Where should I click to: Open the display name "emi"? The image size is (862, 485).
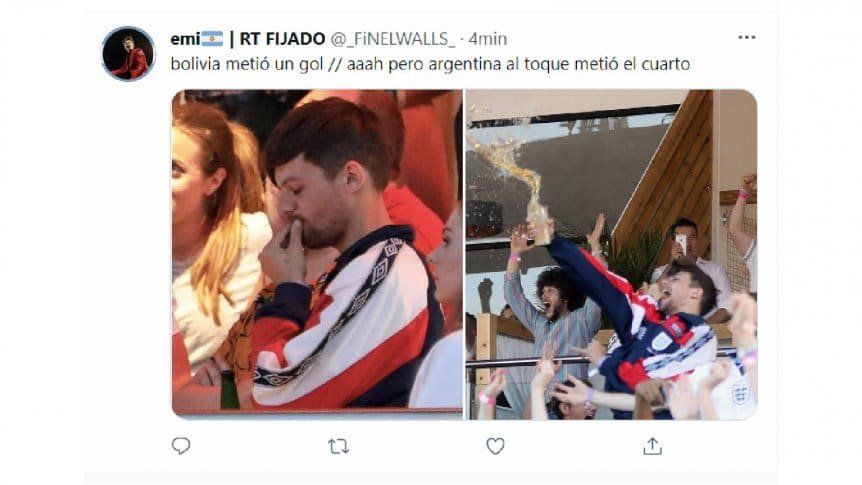(185, 39)
